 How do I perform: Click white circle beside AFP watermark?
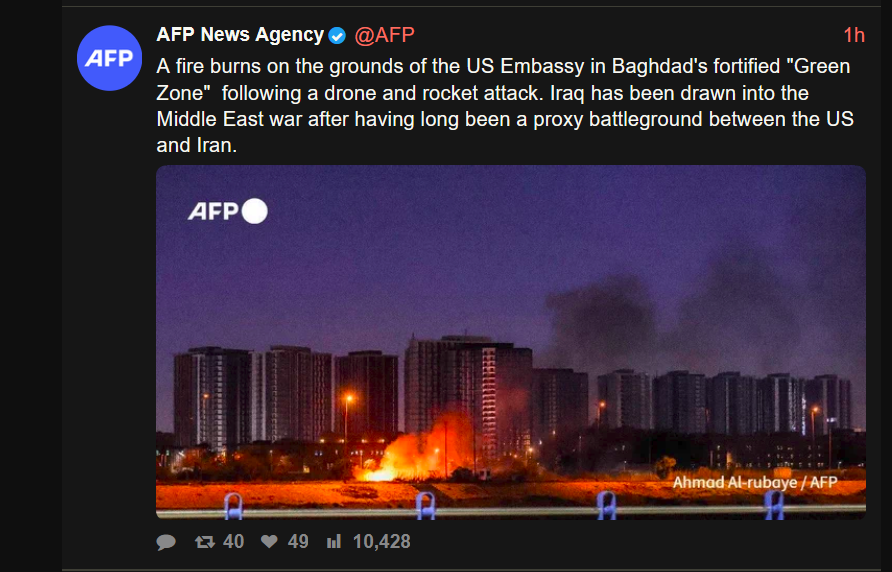254,211
